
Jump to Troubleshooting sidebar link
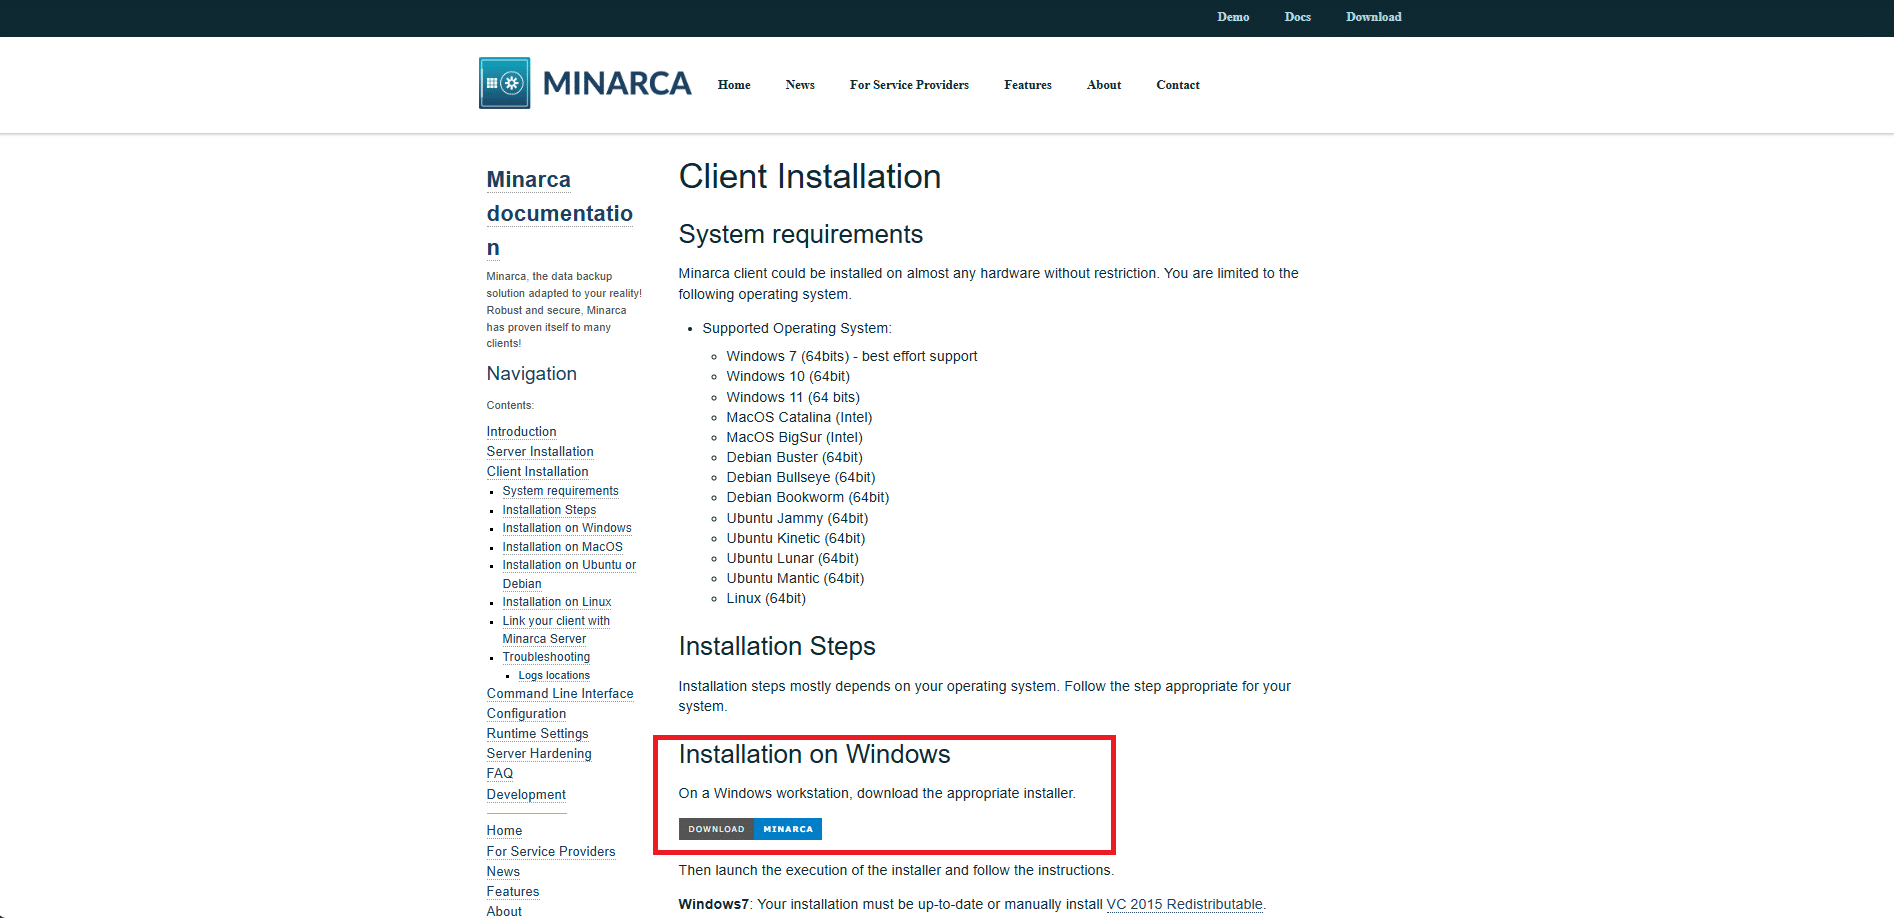tap(546, 657)
